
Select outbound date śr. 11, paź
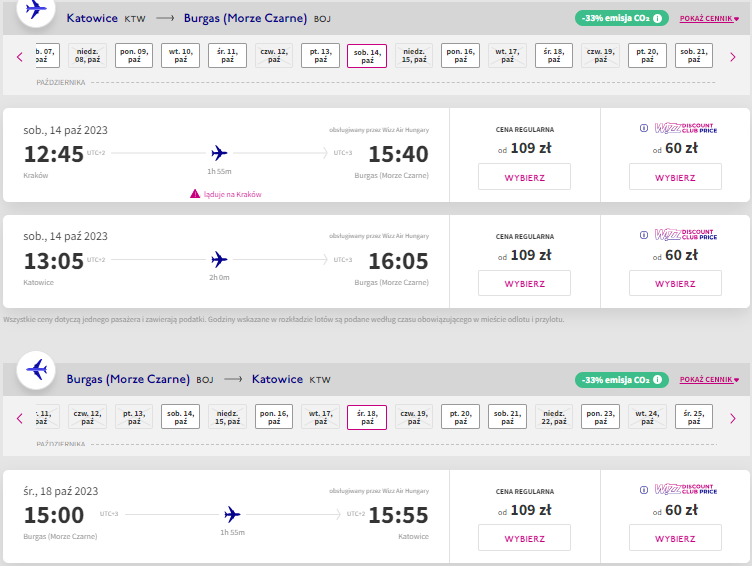point(227,55)
